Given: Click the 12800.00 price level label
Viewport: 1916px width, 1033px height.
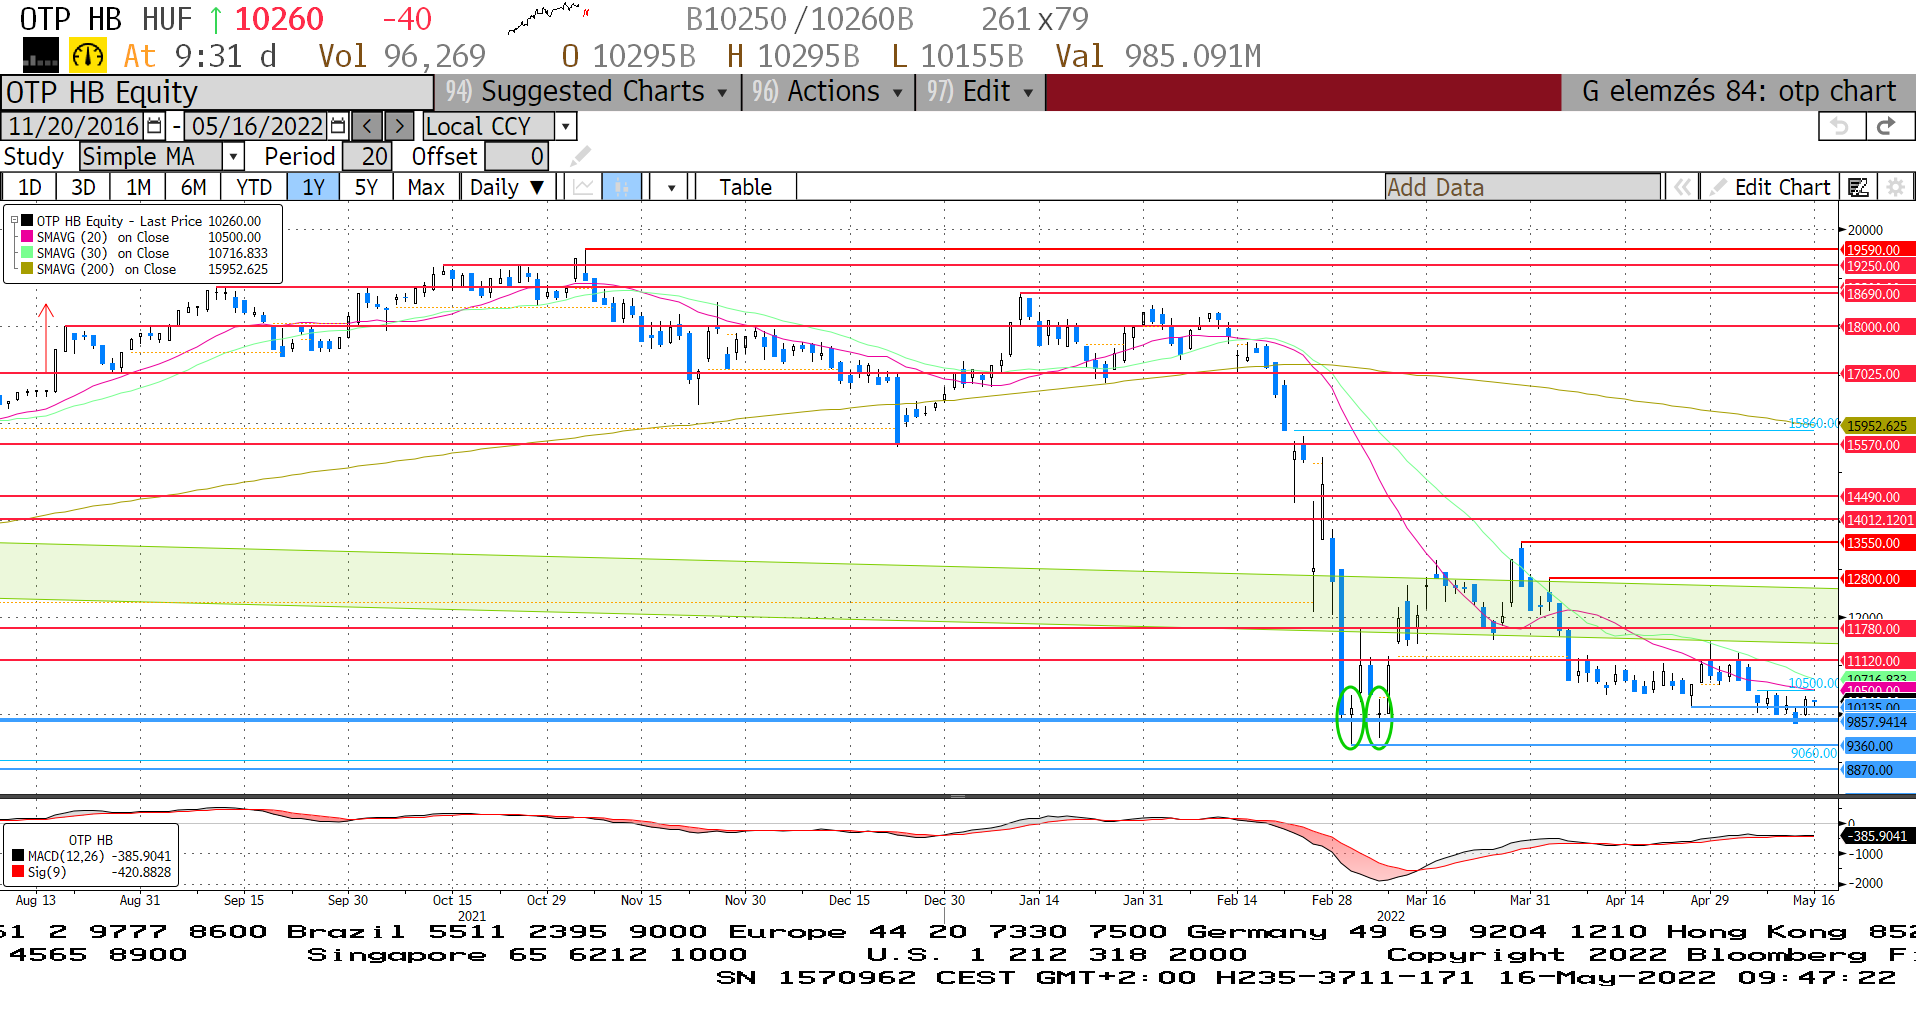Looking at the screenshot, I should tap(1878, 579).
